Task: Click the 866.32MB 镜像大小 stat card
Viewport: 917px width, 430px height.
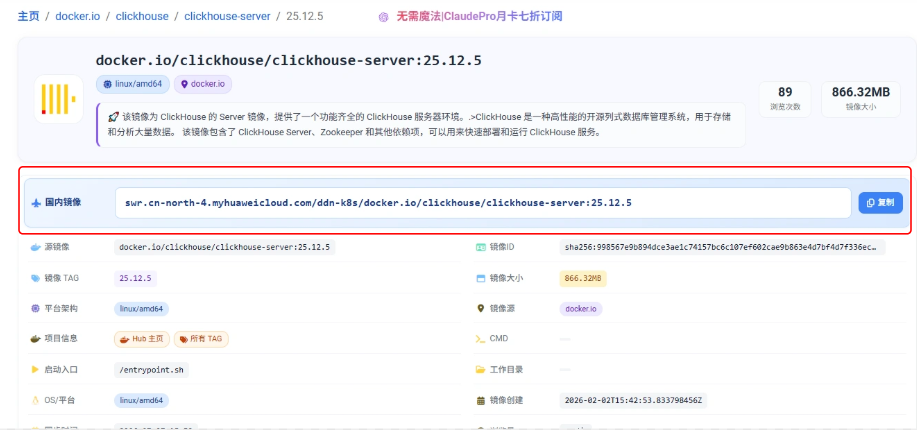Action: [861, 99]
